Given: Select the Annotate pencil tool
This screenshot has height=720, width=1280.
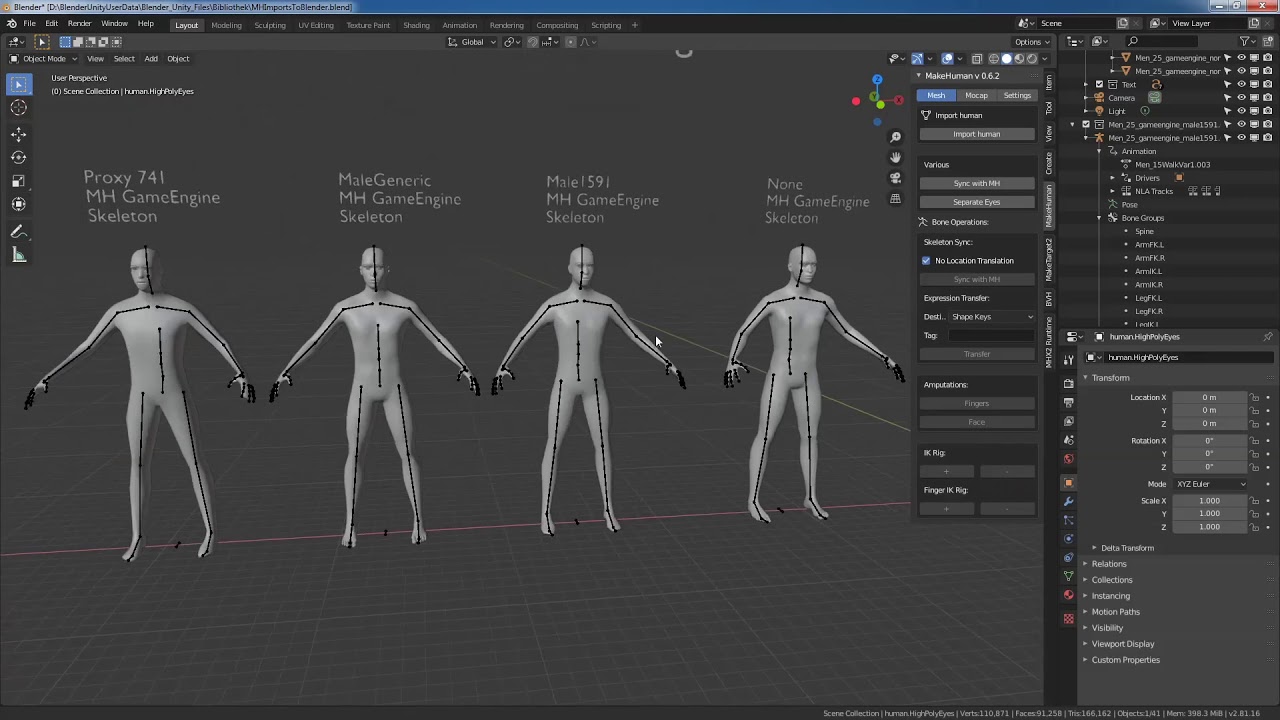Looking at the screenshot, I should point(19,231).
